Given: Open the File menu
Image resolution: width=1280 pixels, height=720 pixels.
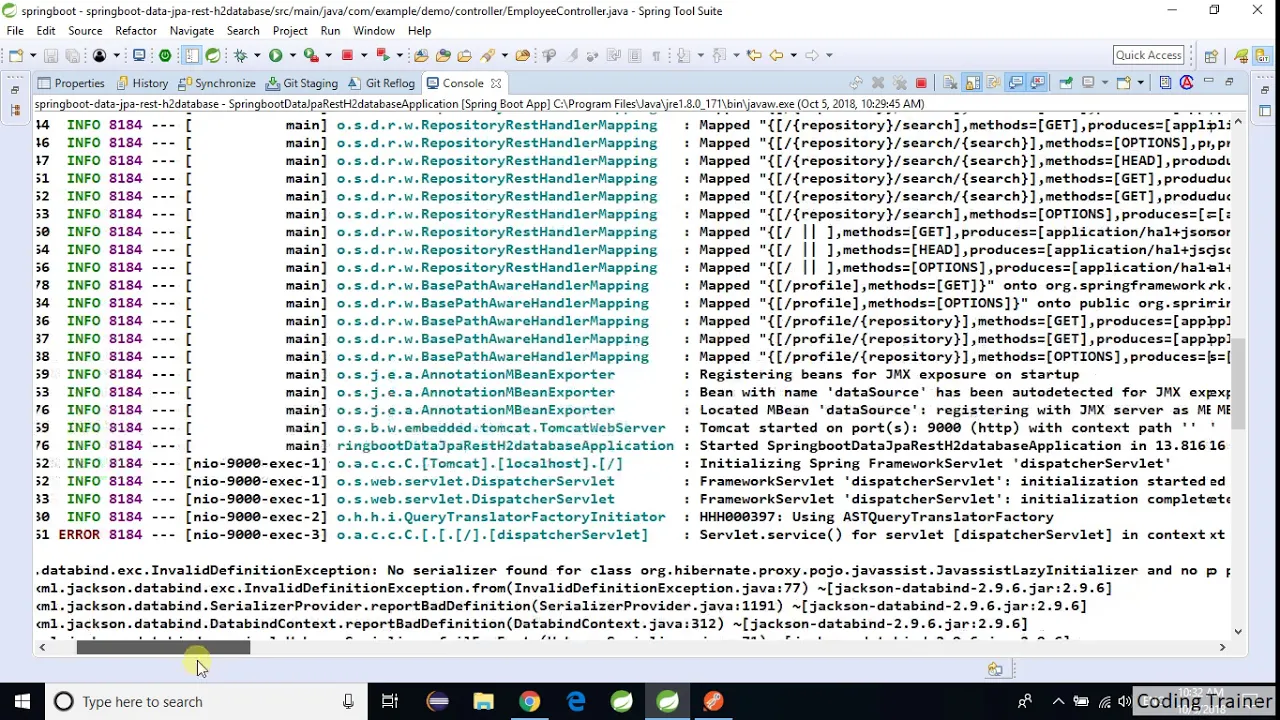Looking at the screenshot, I should pyautogui.click(x=15, y=31).
